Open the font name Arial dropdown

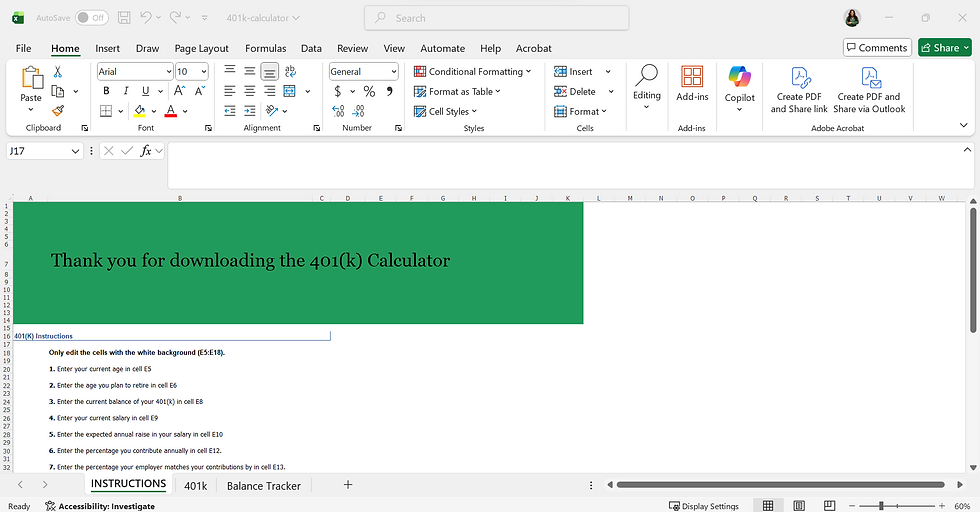click(167, 72)
